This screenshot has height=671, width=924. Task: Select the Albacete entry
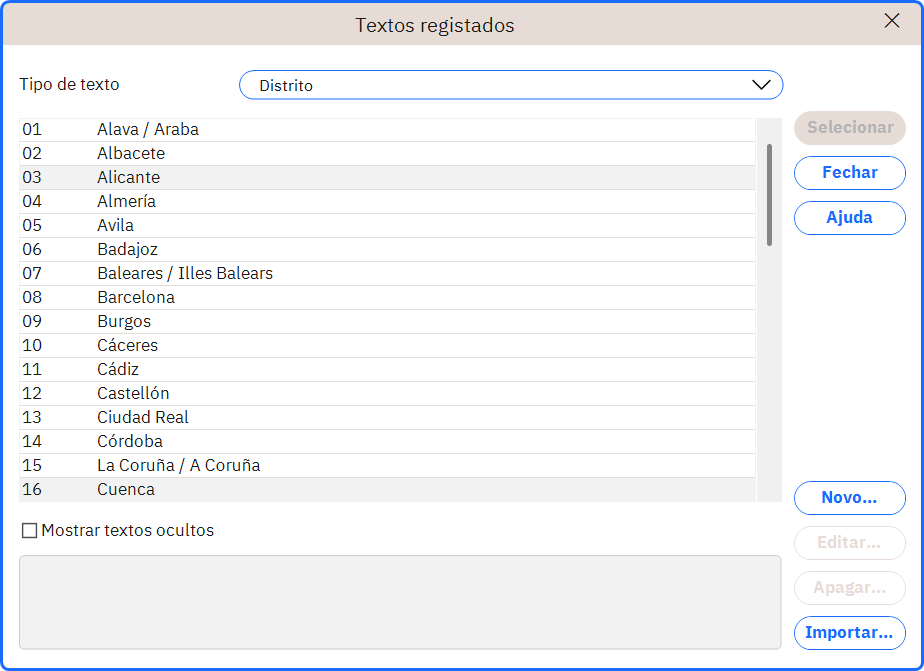pos(387,154)
